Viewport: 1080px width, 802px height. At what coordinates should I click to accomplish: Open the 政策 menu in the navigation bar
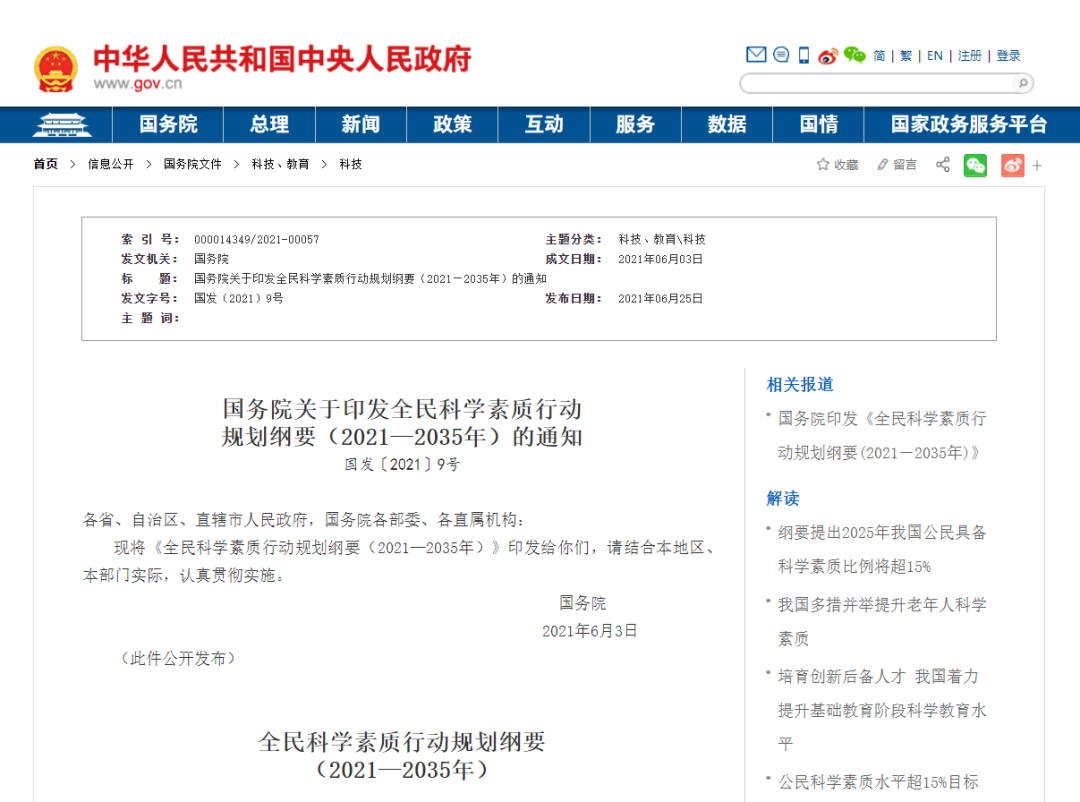tap(452, 124)
